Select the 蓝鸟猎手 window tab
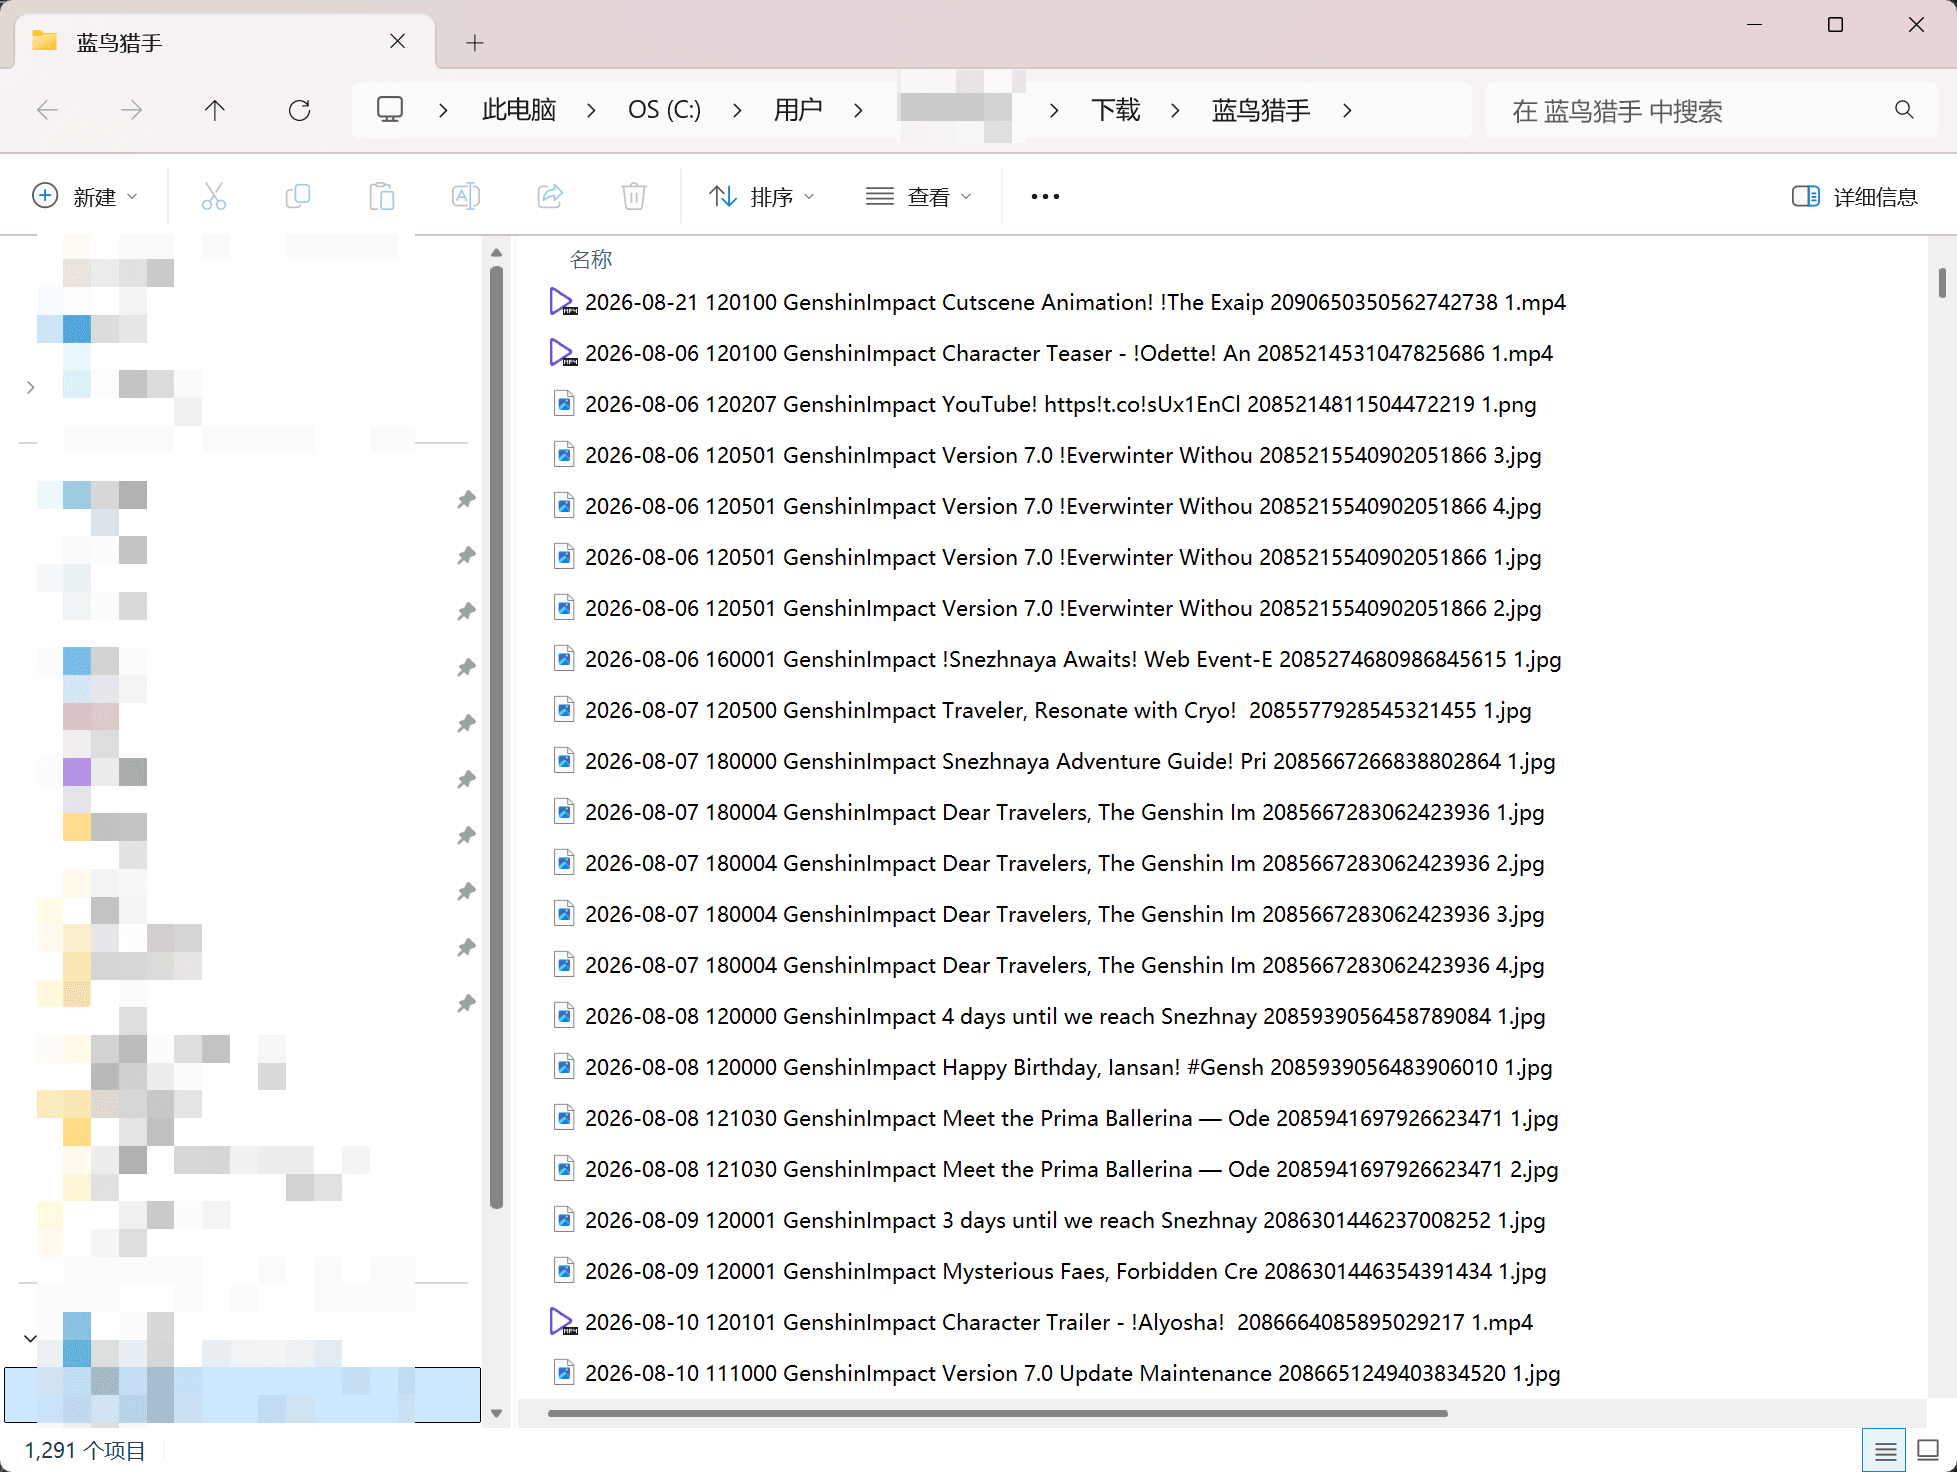 coord(225,42)
